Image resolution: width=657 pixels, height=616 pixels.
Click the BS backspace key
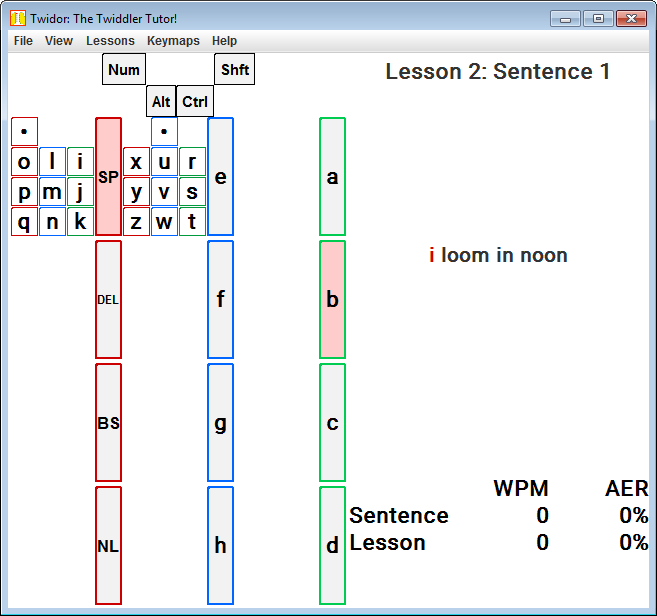(109, 422)
